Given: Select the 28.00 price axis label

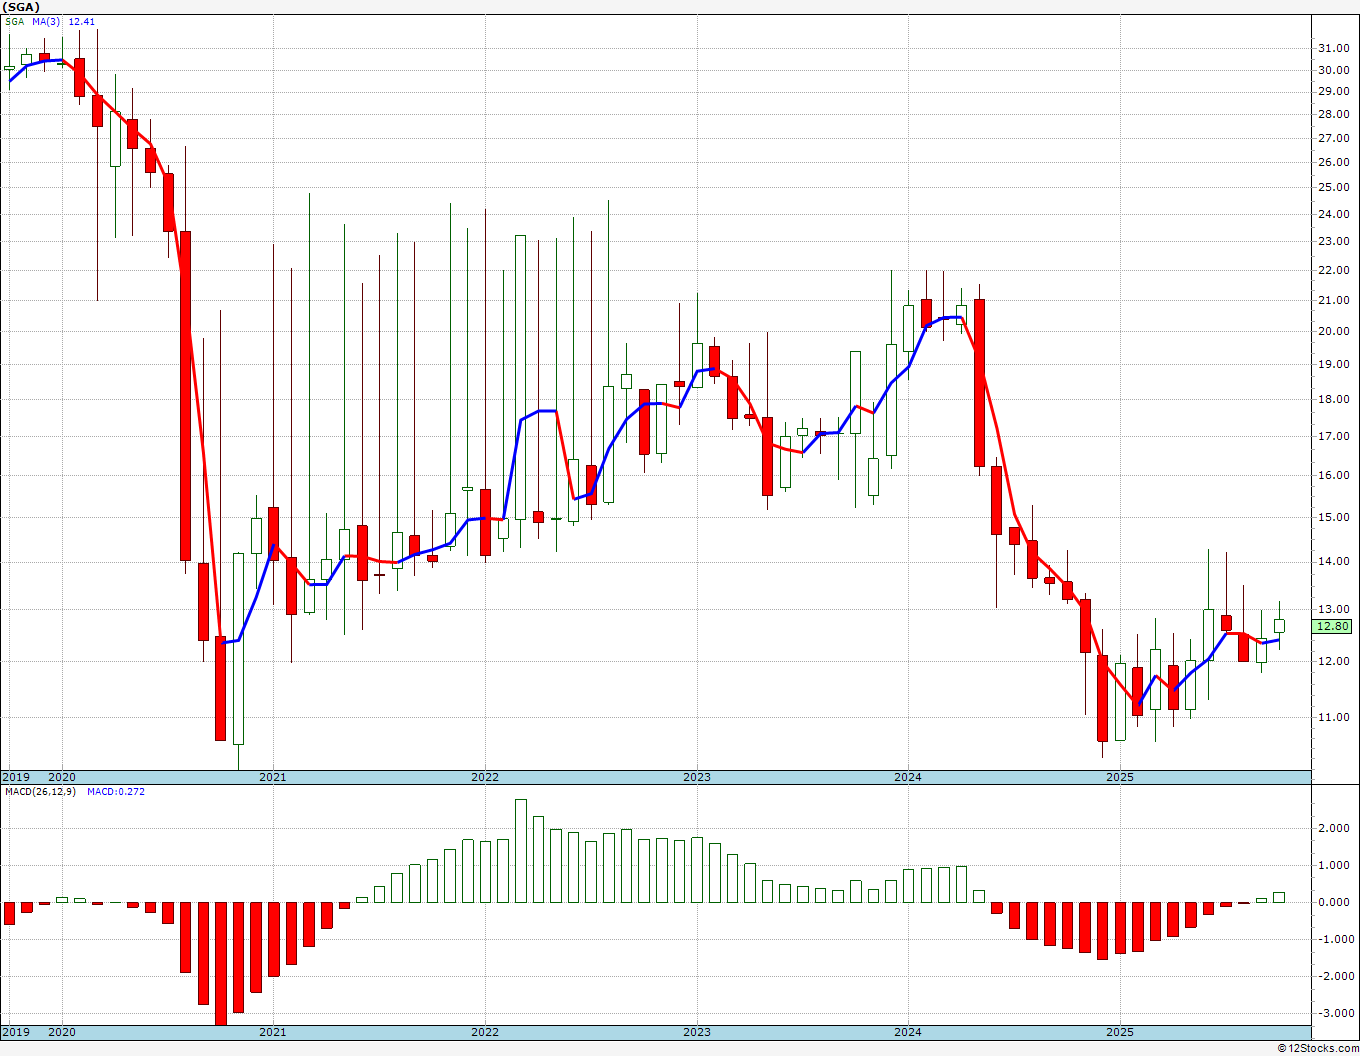Looking at the screenshot, I should 1333,114.
